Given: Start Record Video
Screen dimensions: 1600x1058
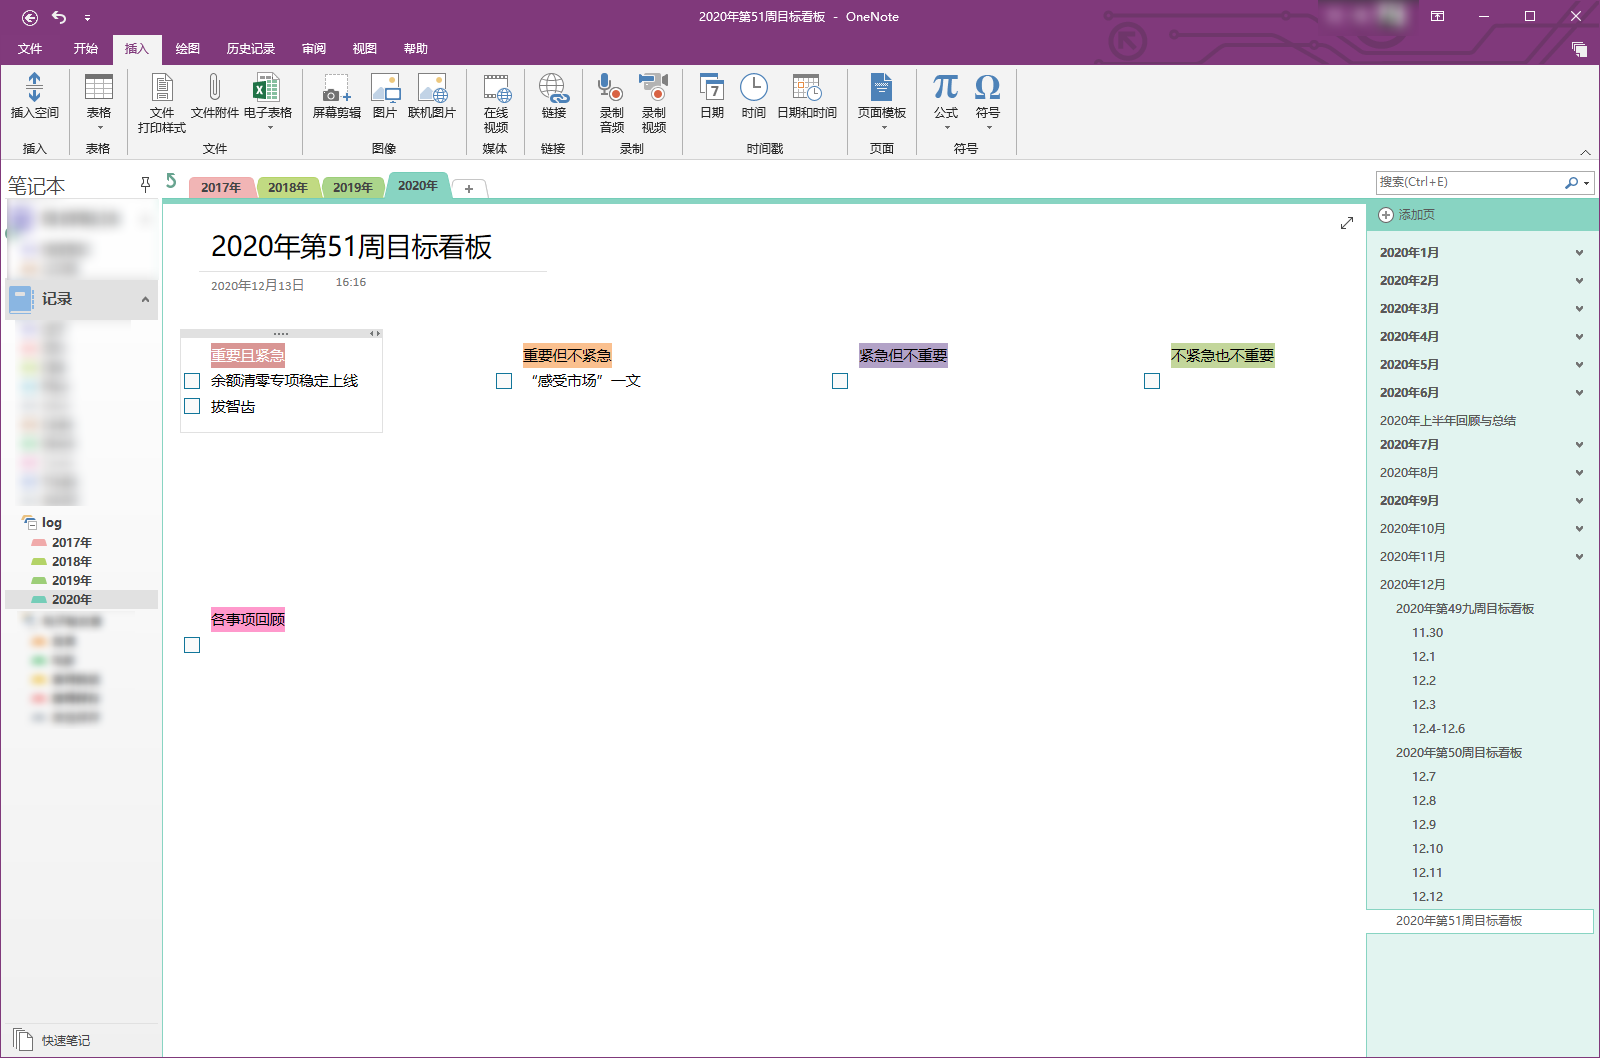Looking at the screenshot, I should coord(653,103).
